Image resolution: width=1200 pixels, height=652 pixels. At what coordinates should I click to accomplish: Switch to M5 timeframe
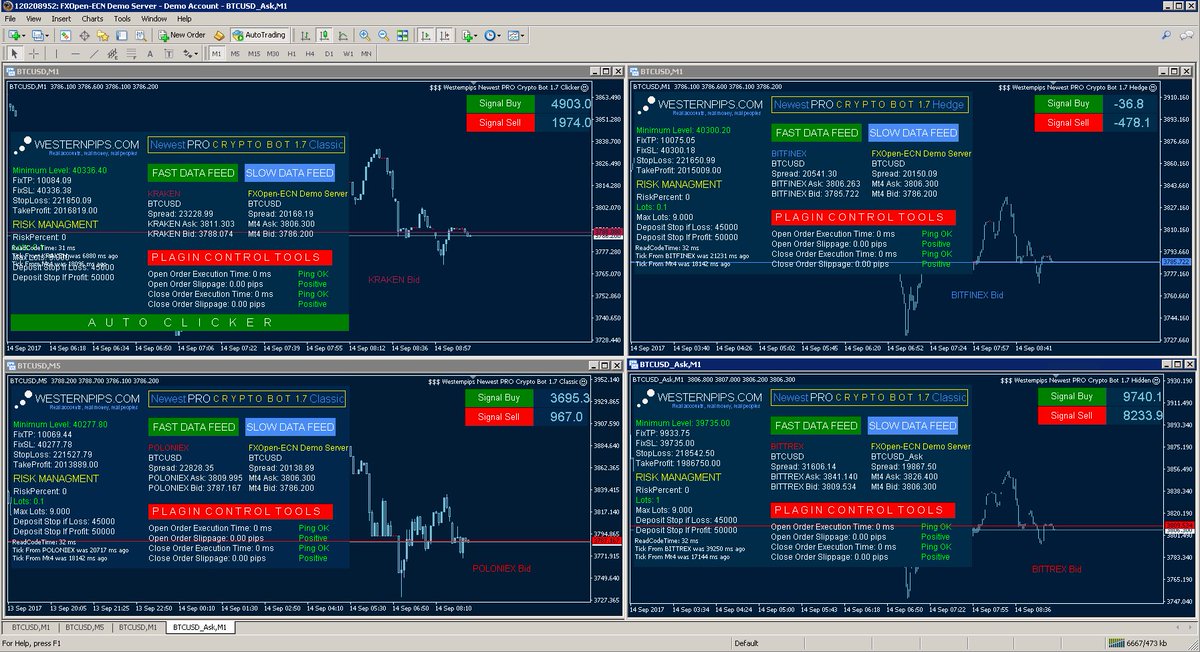coord(235,54)
